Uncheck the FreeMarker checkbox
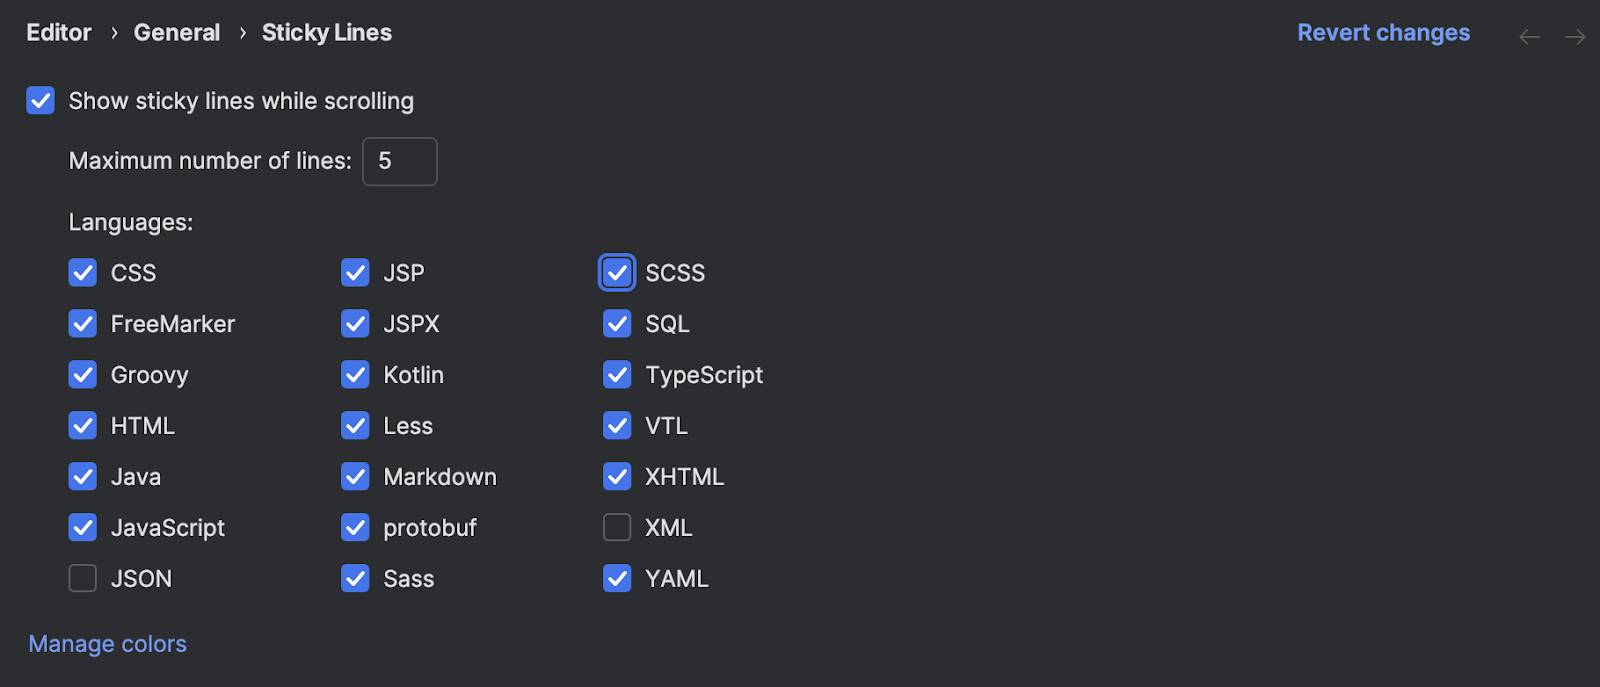 point(83,323)
